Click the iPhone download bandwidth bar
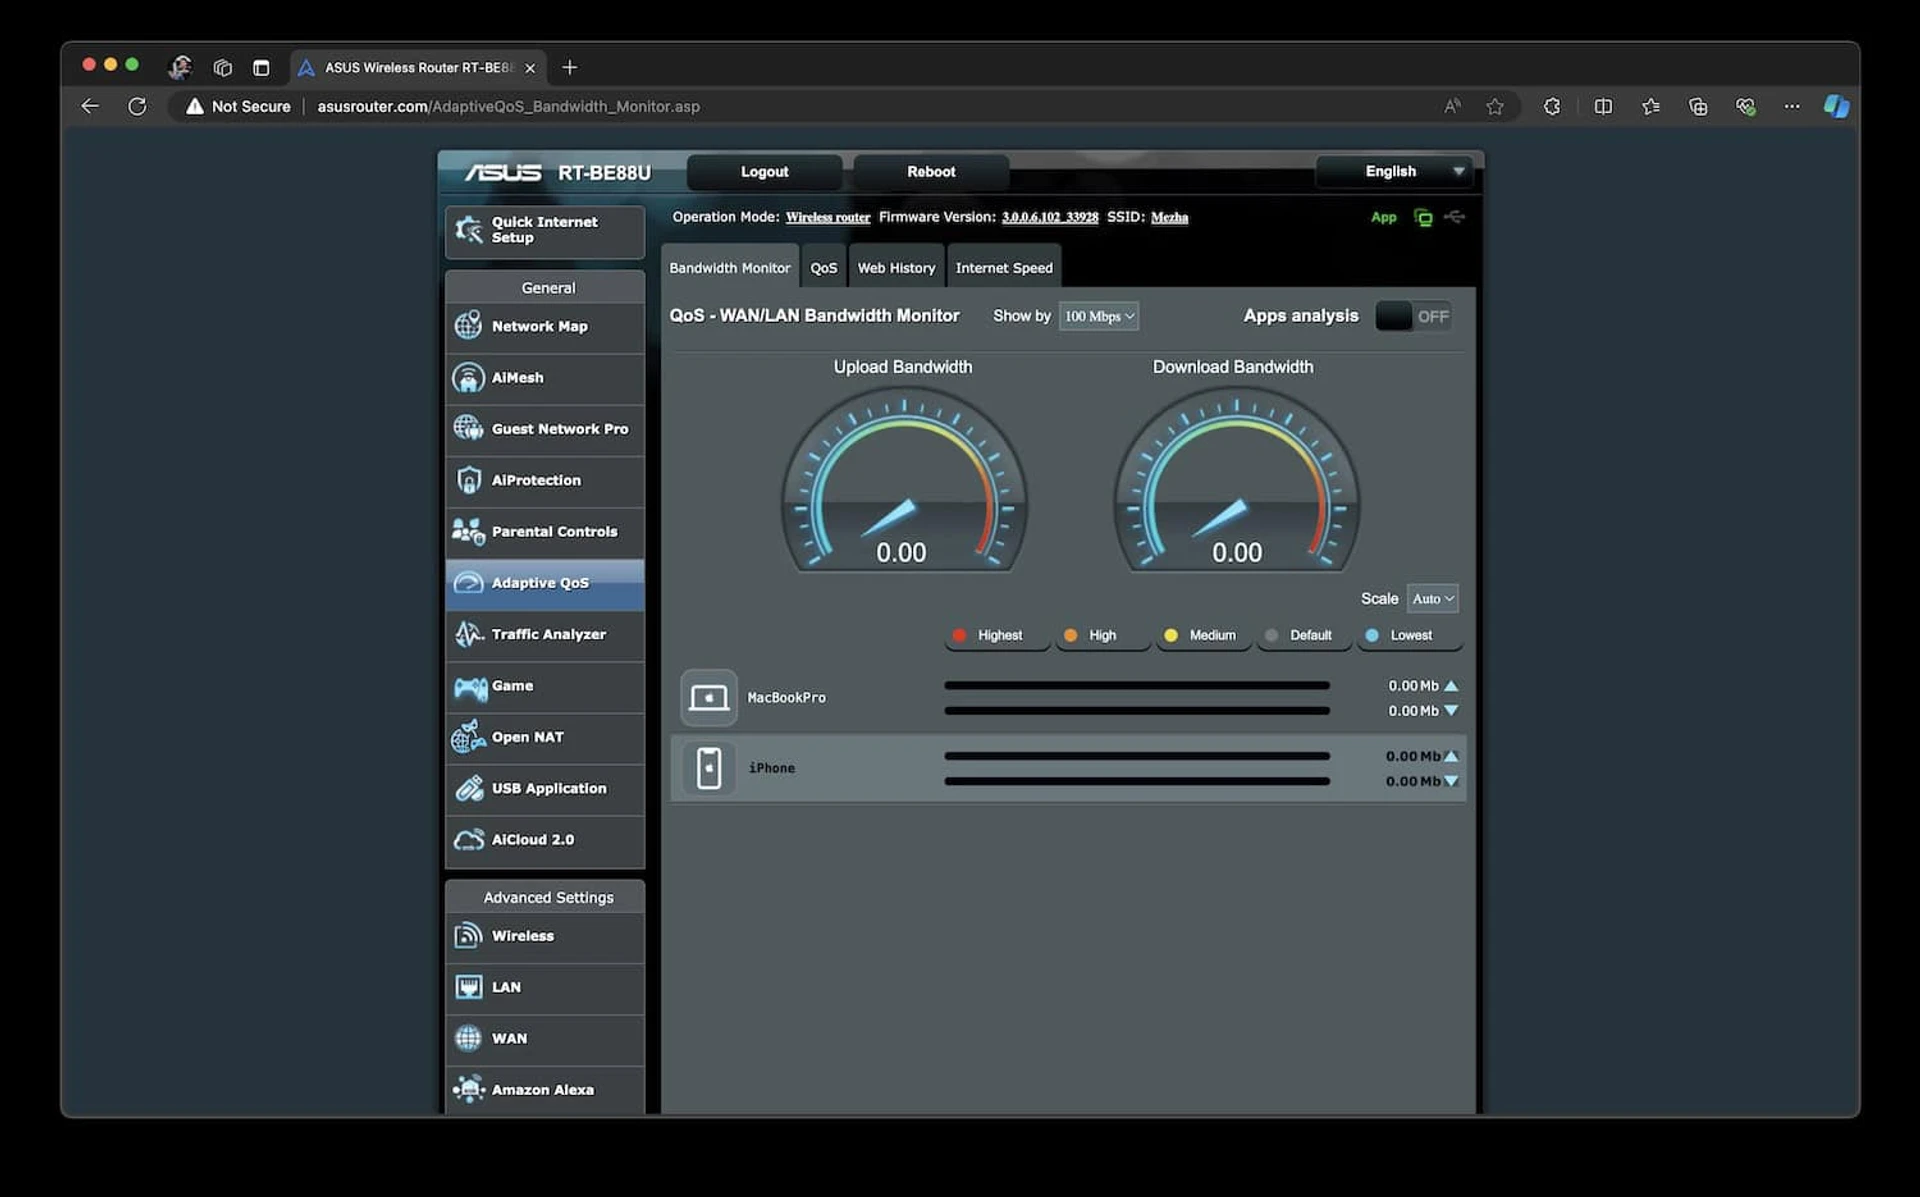 (x=1137, y=781)
